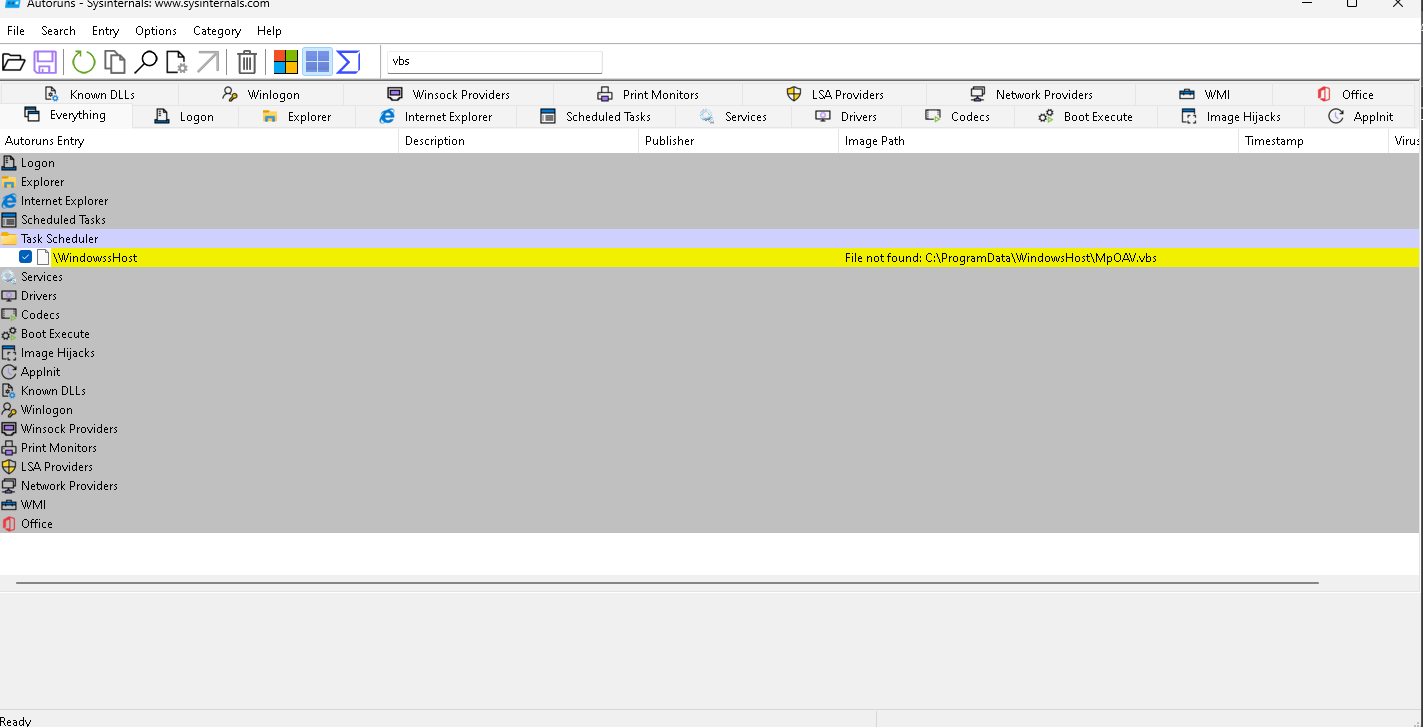Switch to the Network Providers tab
This screenshot has width=1423, height=727.
coord(1031,94)
